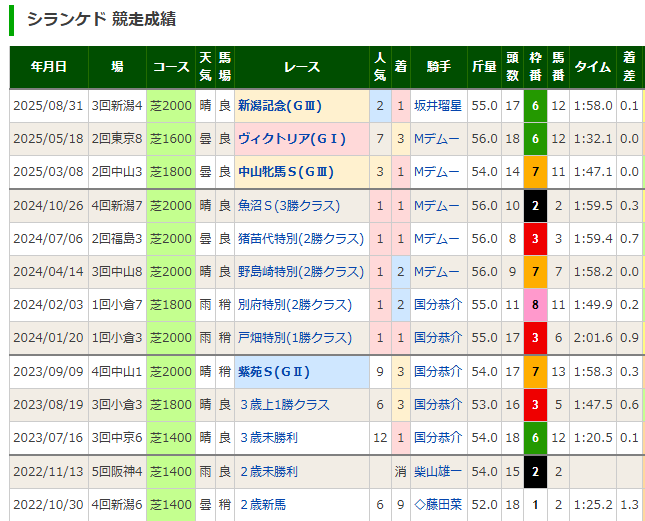Open jockey 坂井瑠星 profile link

438,105
